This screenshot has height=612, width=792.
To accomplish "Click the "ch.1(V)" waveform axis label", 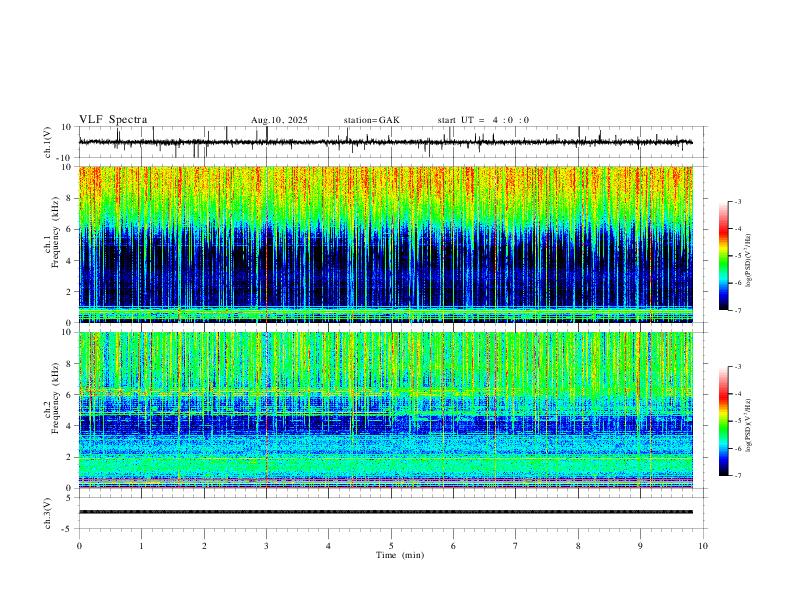I will point(48,142).
